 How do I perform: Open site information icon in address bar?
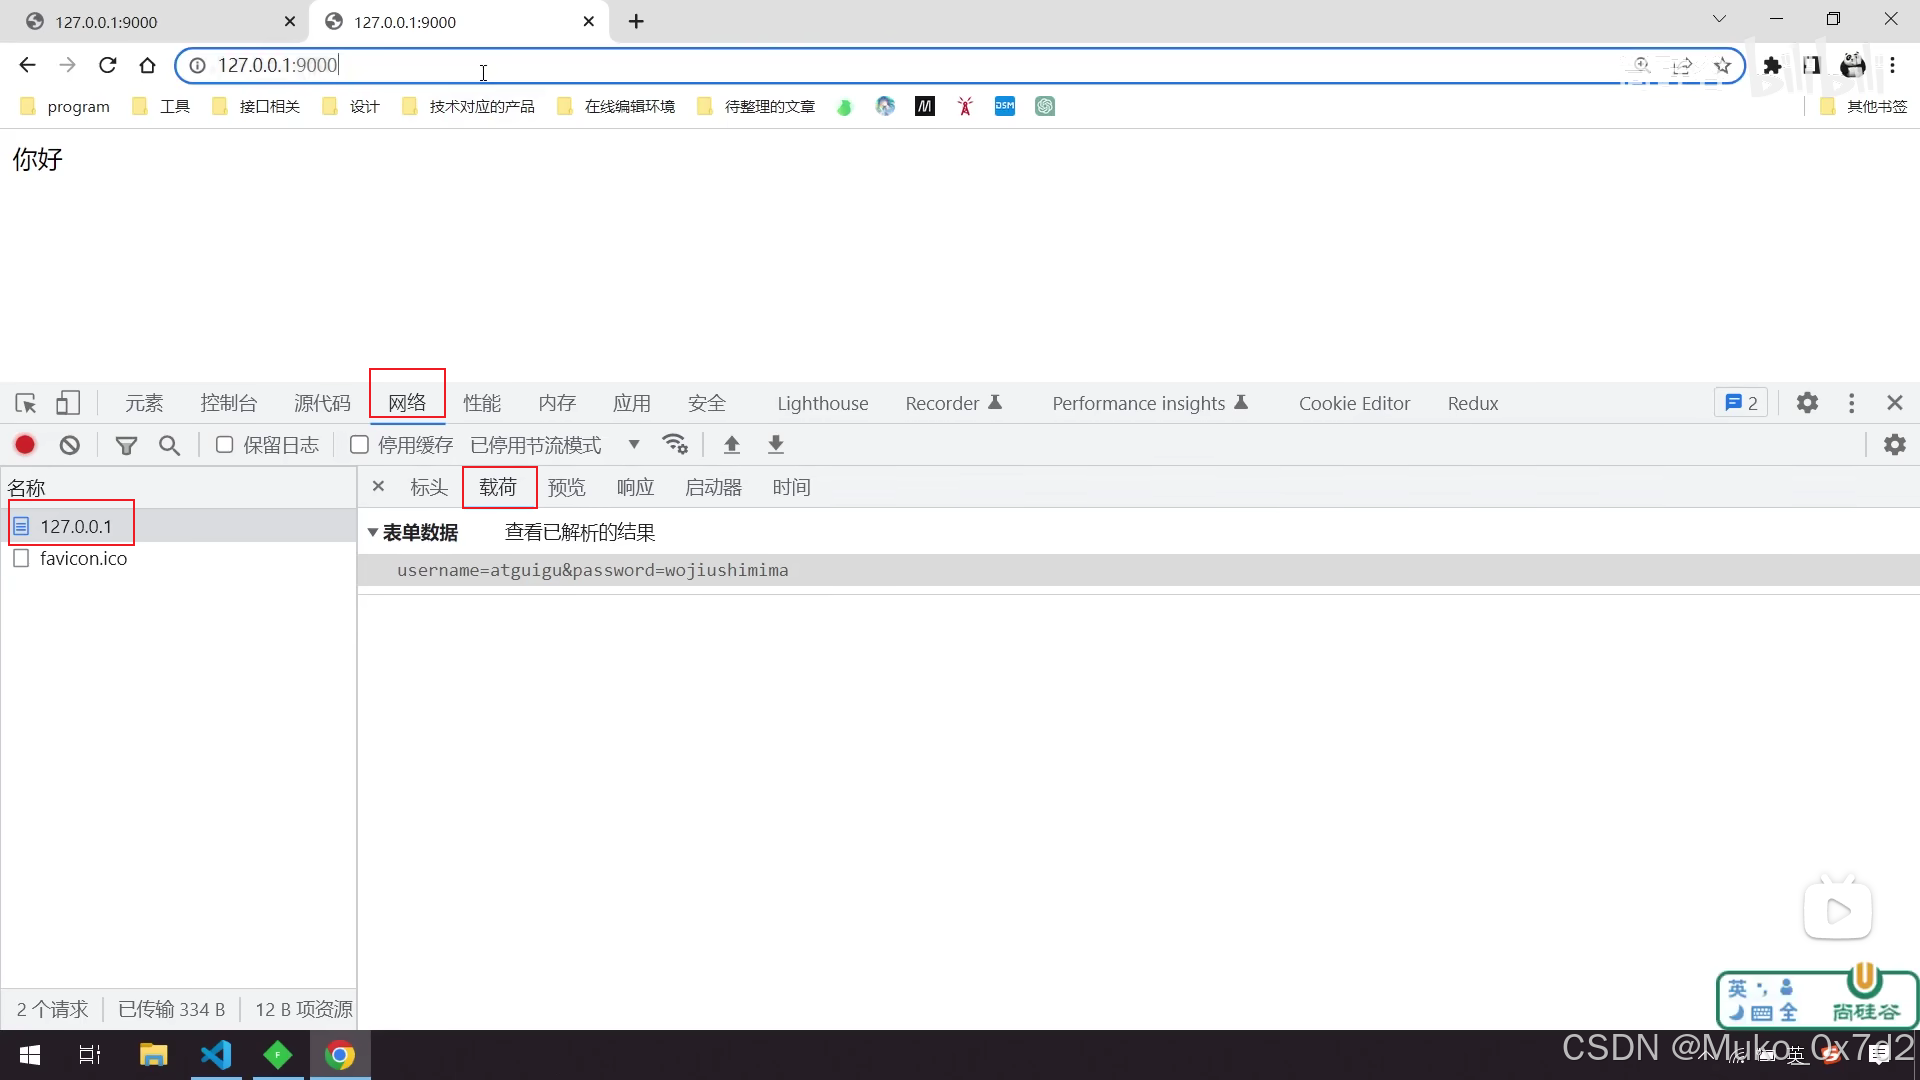(197, 65)
